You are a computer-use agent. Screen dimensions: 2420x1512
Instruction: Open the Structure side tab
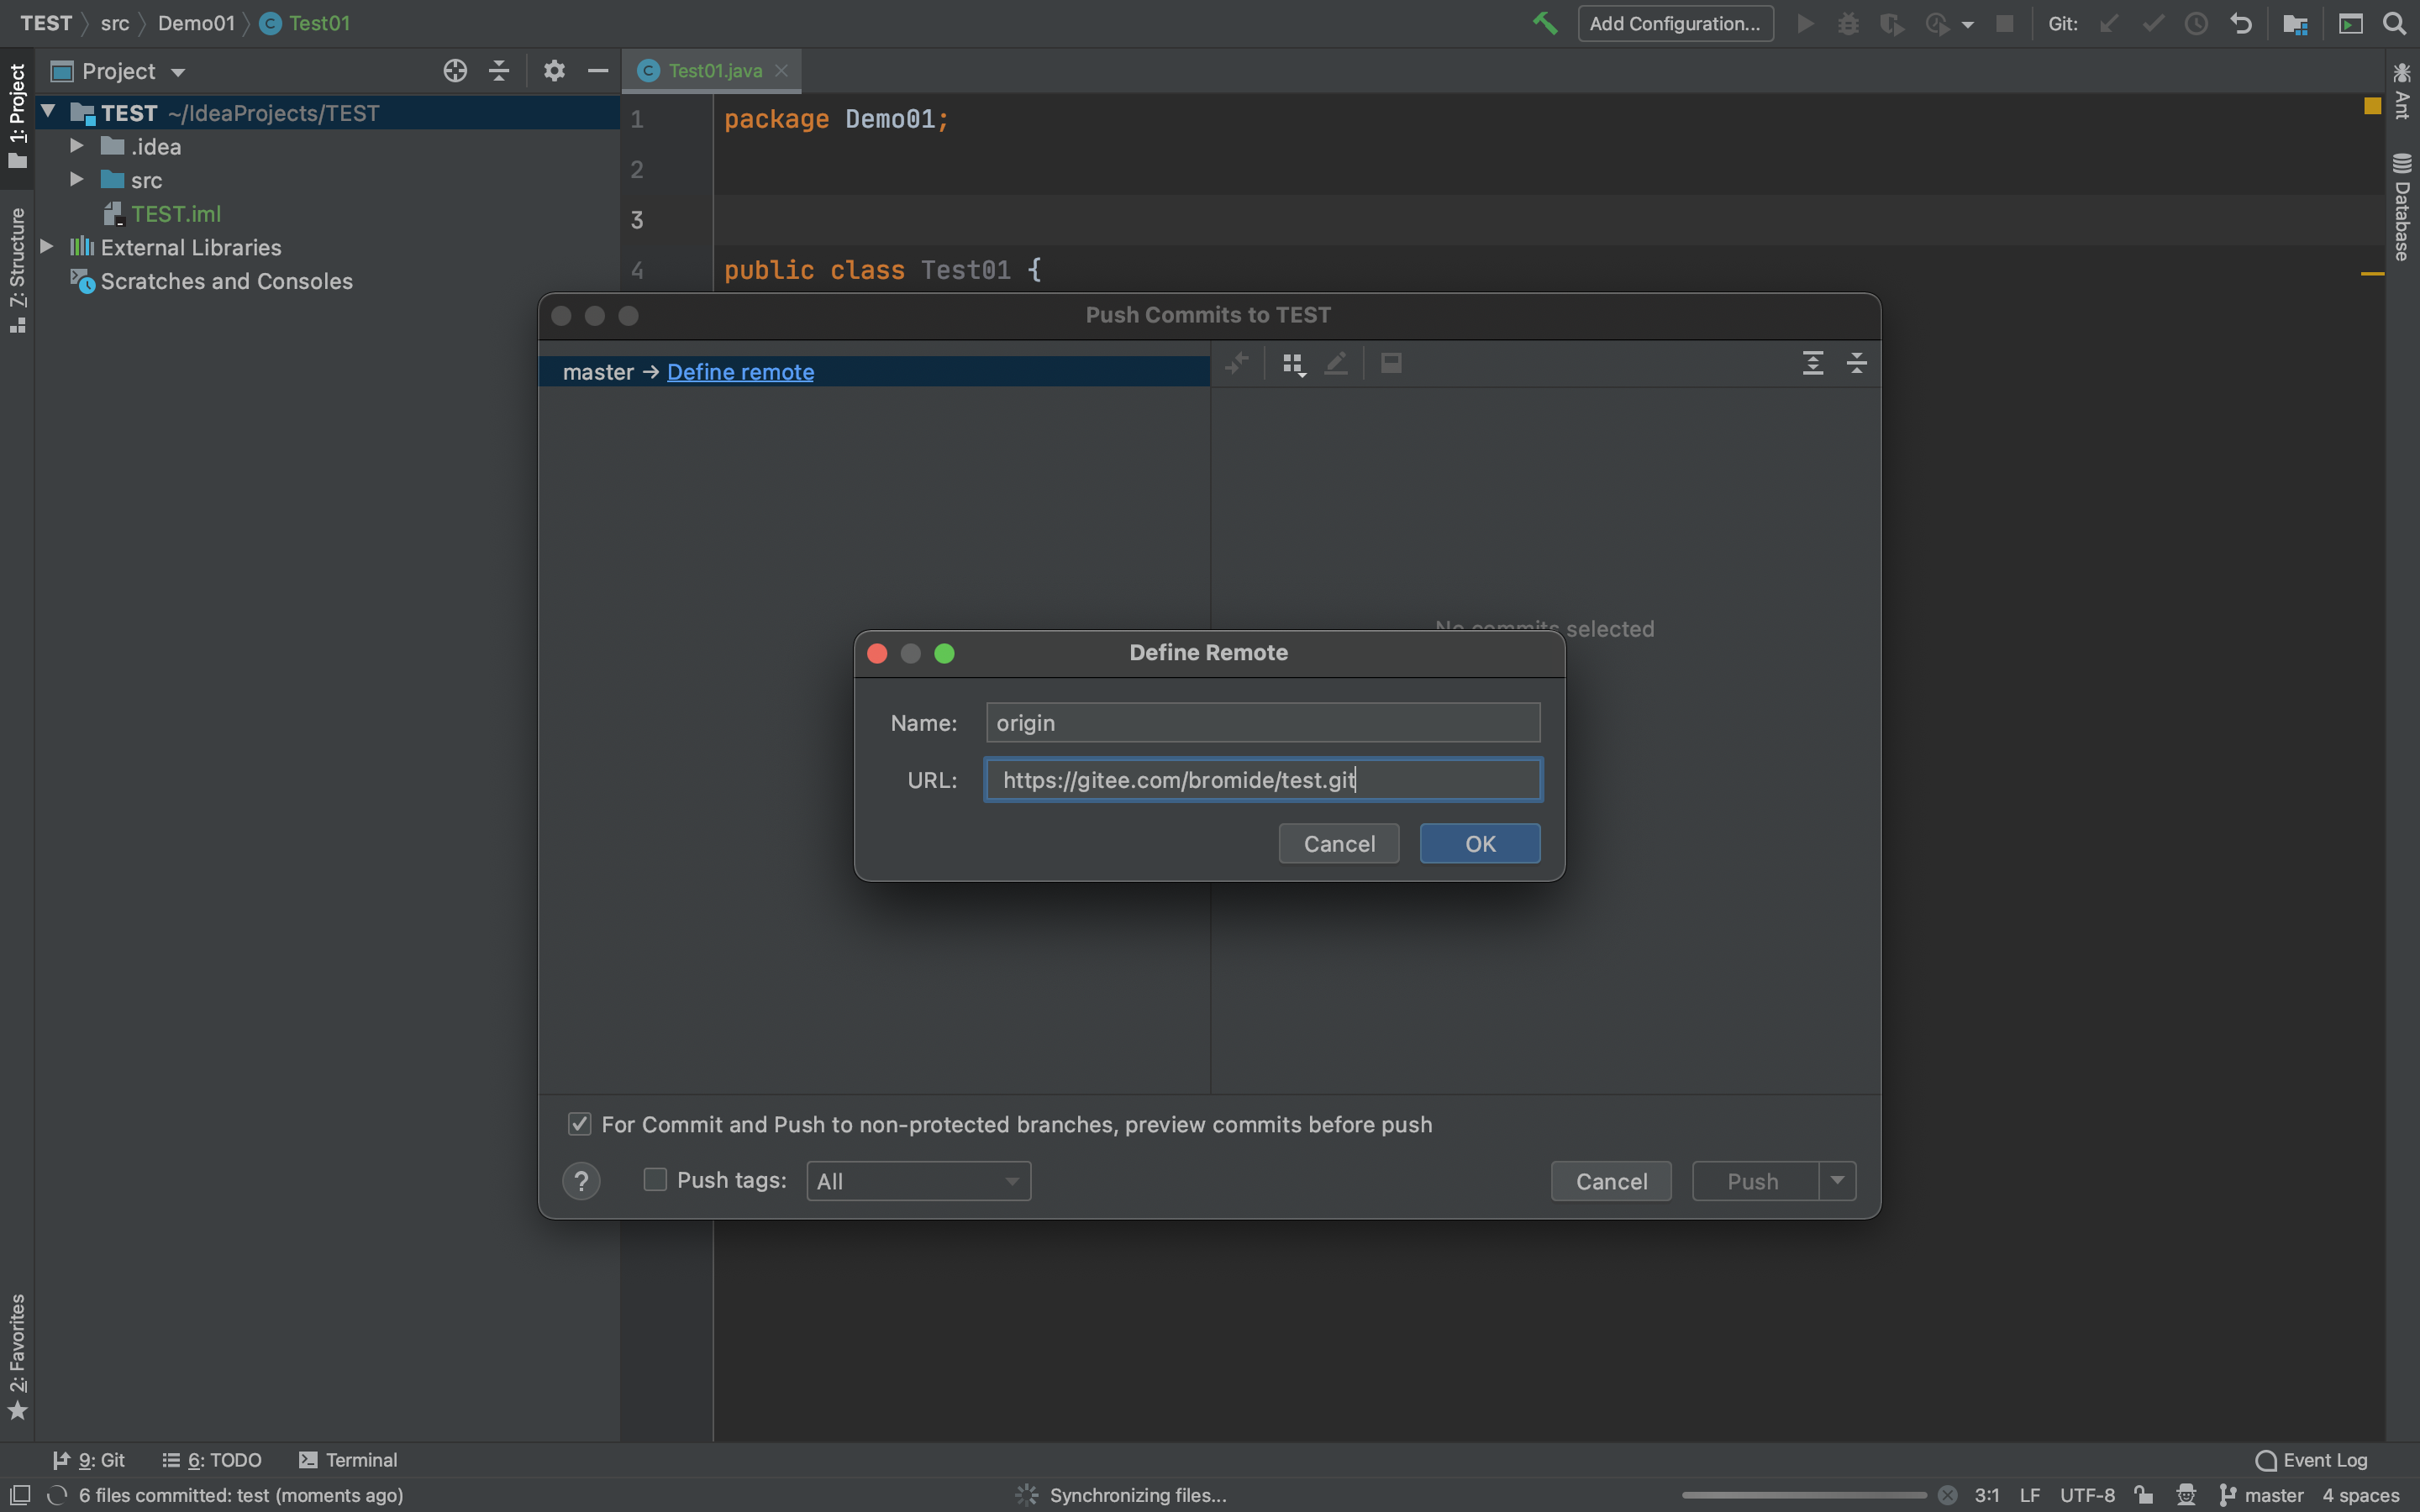pyautogui.click(x=17, y=270)
